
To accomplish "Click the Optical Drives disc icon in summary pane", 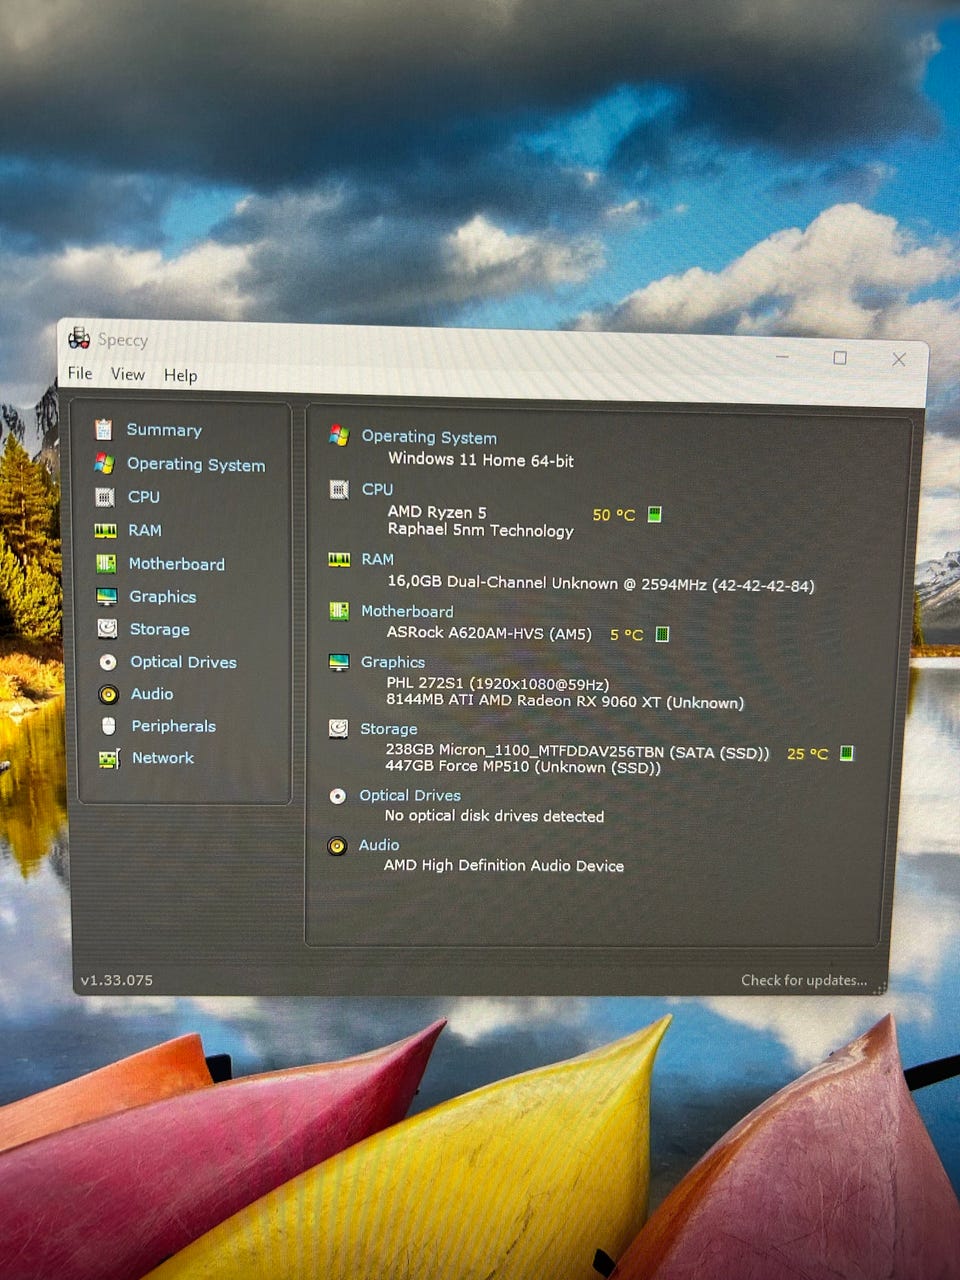I will pos(338,796).
